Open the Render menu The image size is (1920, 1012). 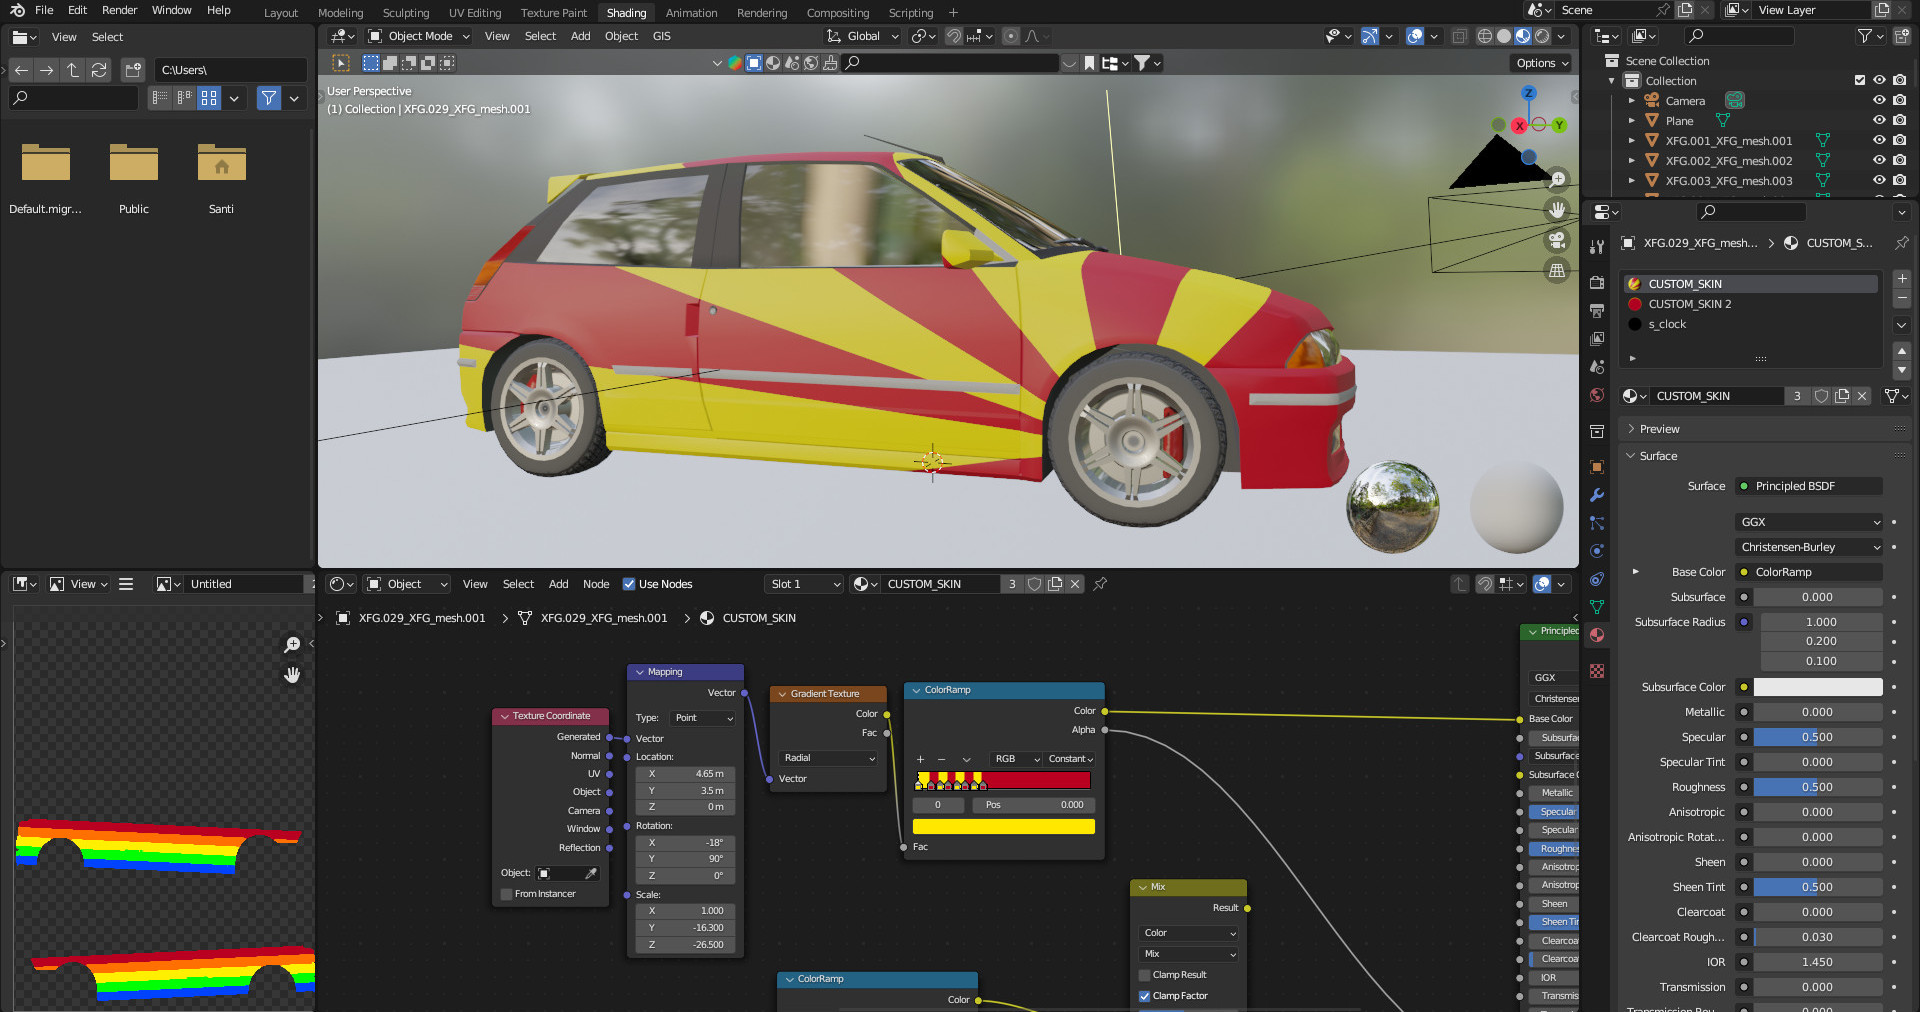(119, 10)
